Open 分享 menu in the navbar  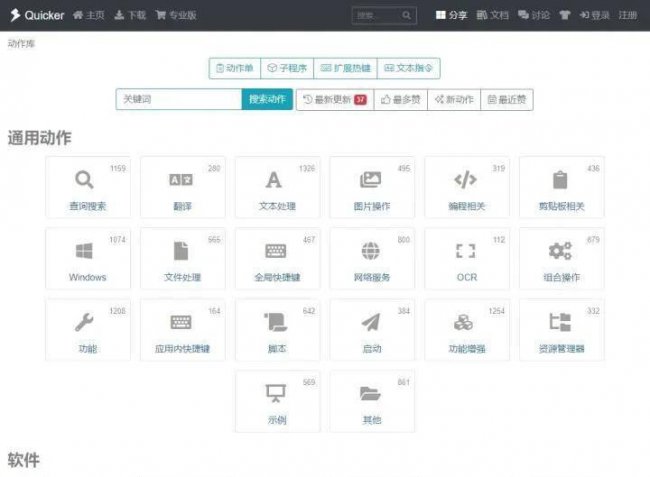click(452, 15)
